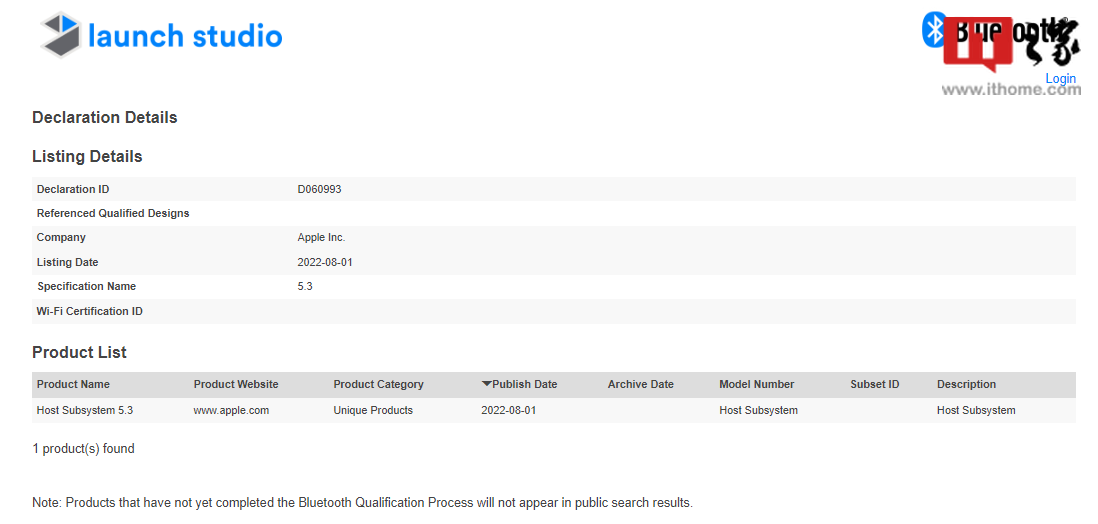Click the Apple Inc. company value

(x=321, y=237)
